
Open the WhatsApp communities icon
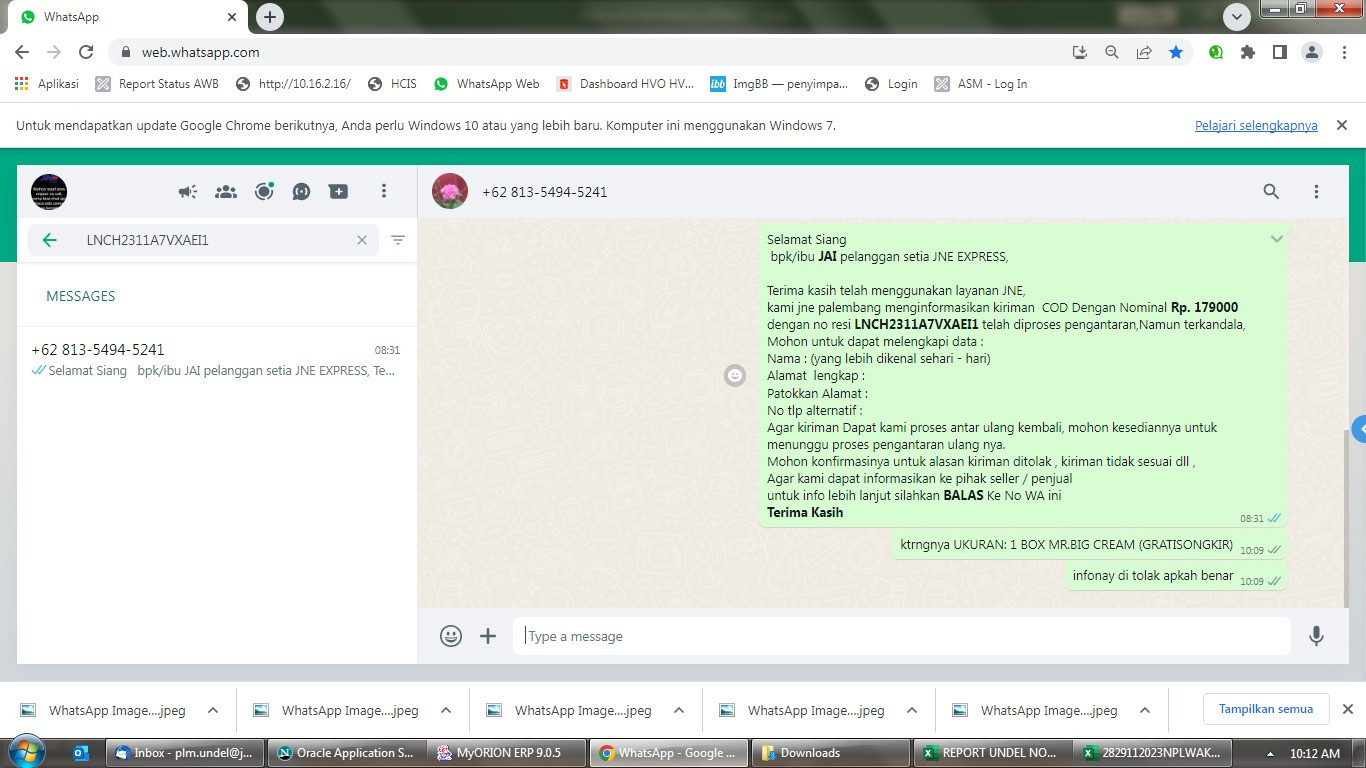[226, 191]
